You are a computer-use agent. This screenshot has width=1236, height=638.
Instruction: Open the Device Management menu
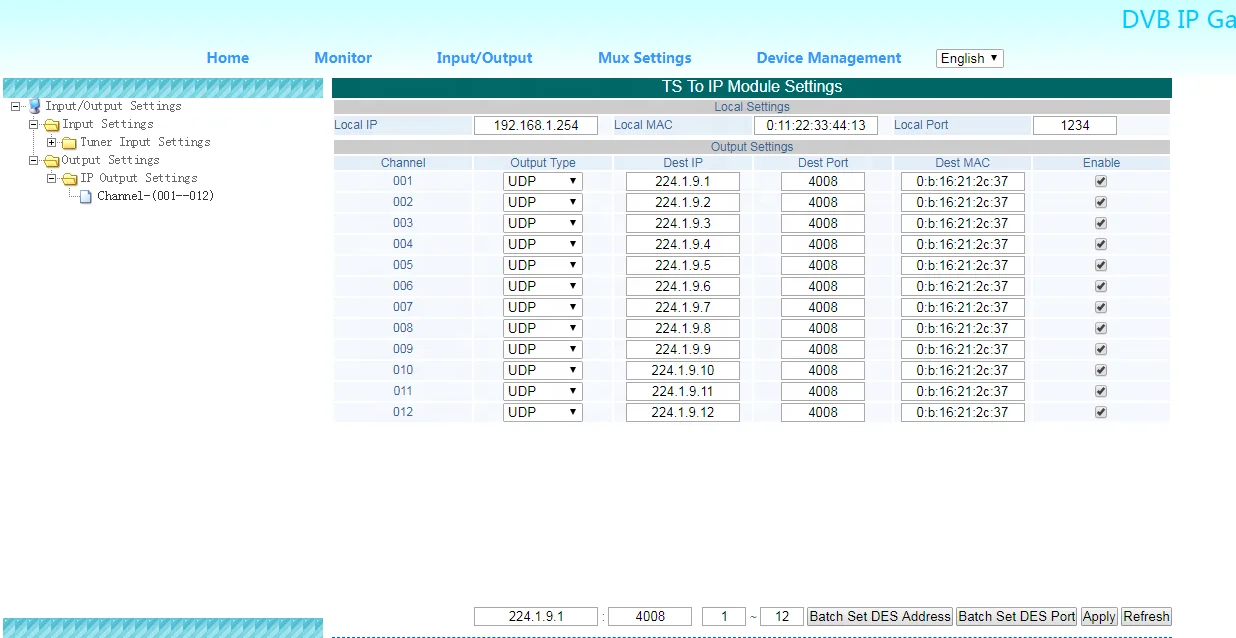(x=829, y=58)
